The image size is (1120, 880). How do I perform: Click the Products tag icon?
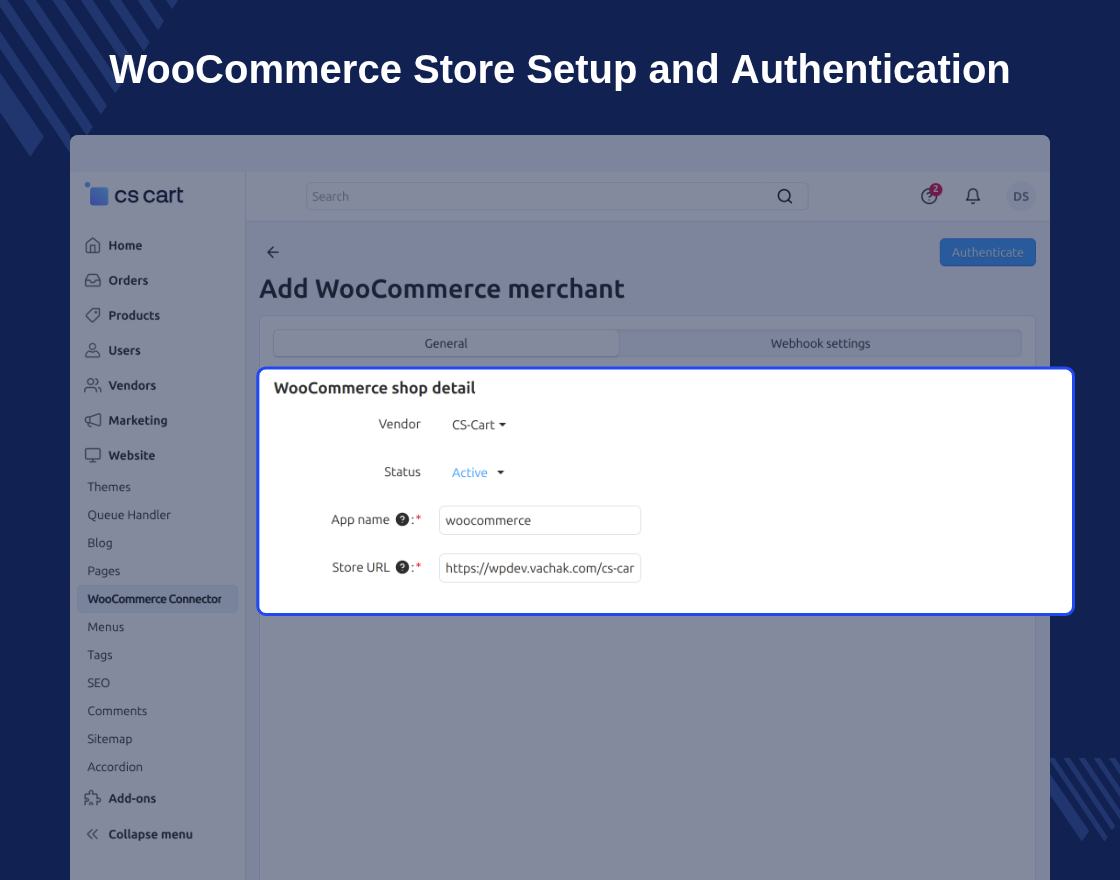pos(93,315)
